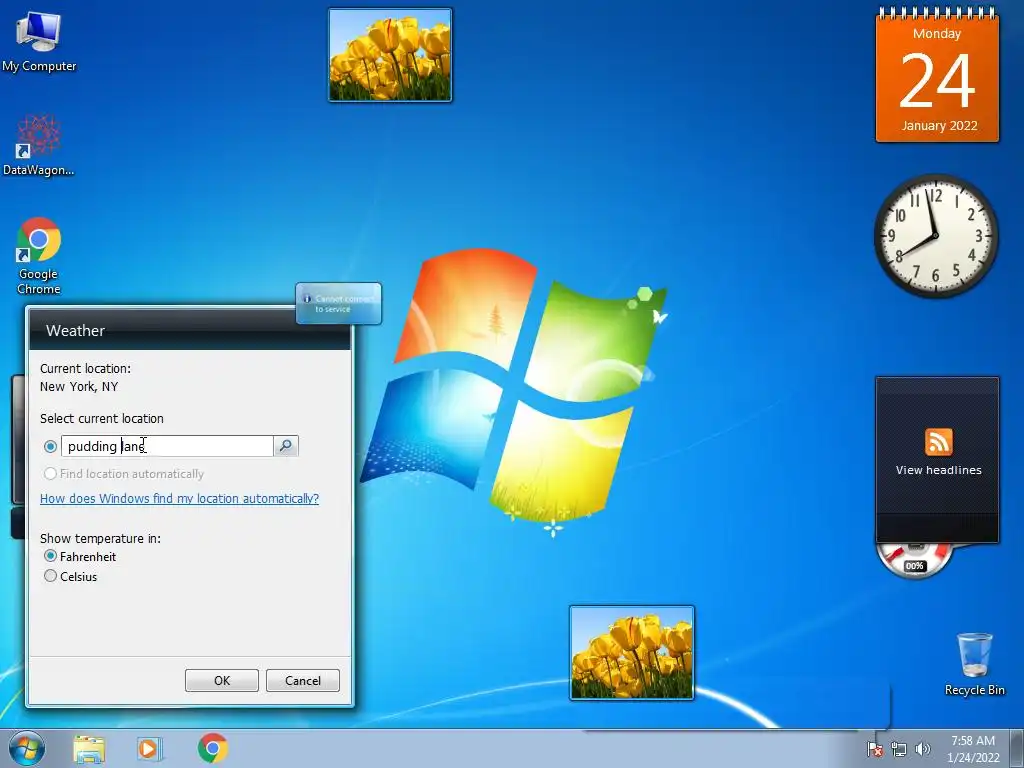Click the Cannot connect to service notice
This screenshot has width=1024, height=768.
338,304
